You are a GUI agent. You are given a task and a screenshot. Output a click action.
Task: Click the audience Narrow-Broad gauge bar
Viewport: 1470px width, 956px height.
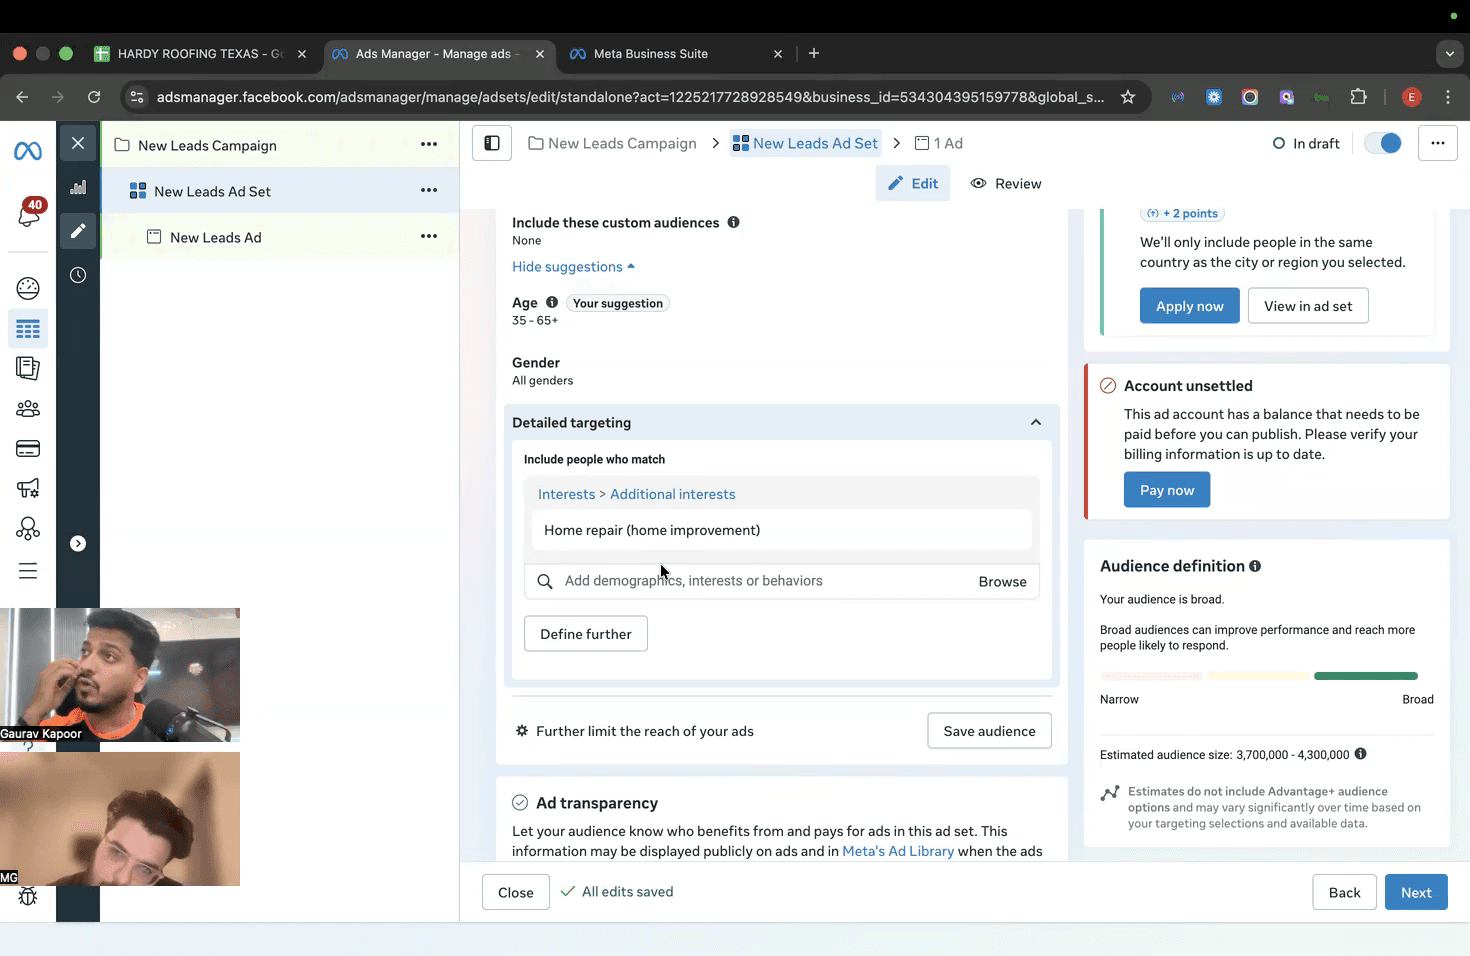(x=1259, y=676)
